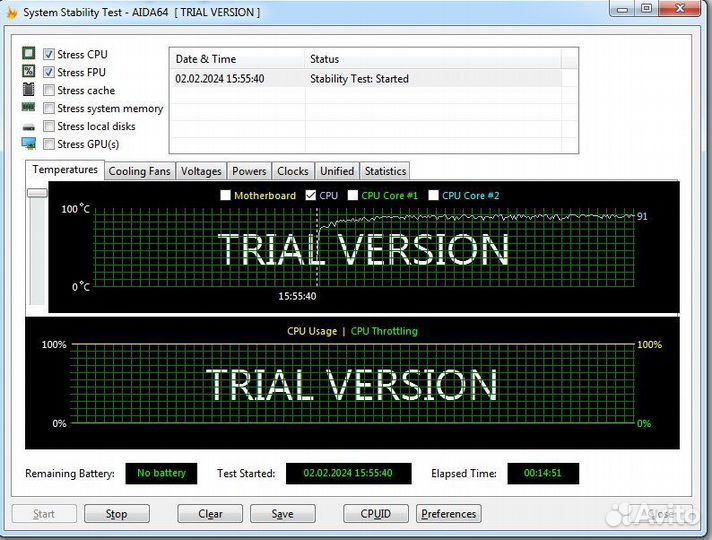The width and height of the screenshot is (712, 540).
Task: Open the Voltages tab
Action: tap(201, 171)
